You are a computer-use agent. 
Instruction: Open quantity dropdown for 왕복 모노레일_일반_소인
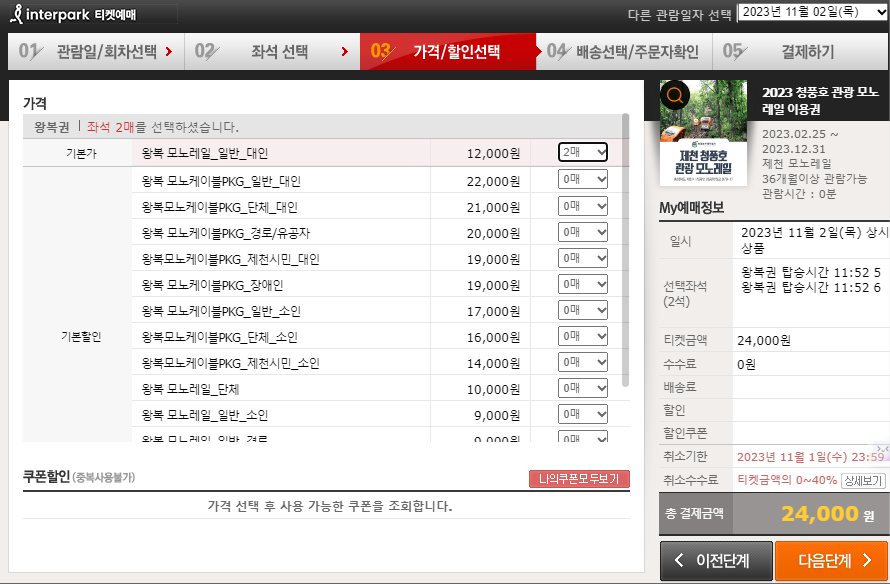[583, 414]
